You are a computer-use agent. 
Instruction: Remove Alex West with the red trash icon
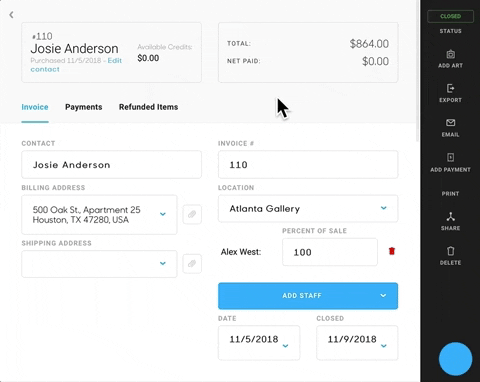tap(392, 251)
